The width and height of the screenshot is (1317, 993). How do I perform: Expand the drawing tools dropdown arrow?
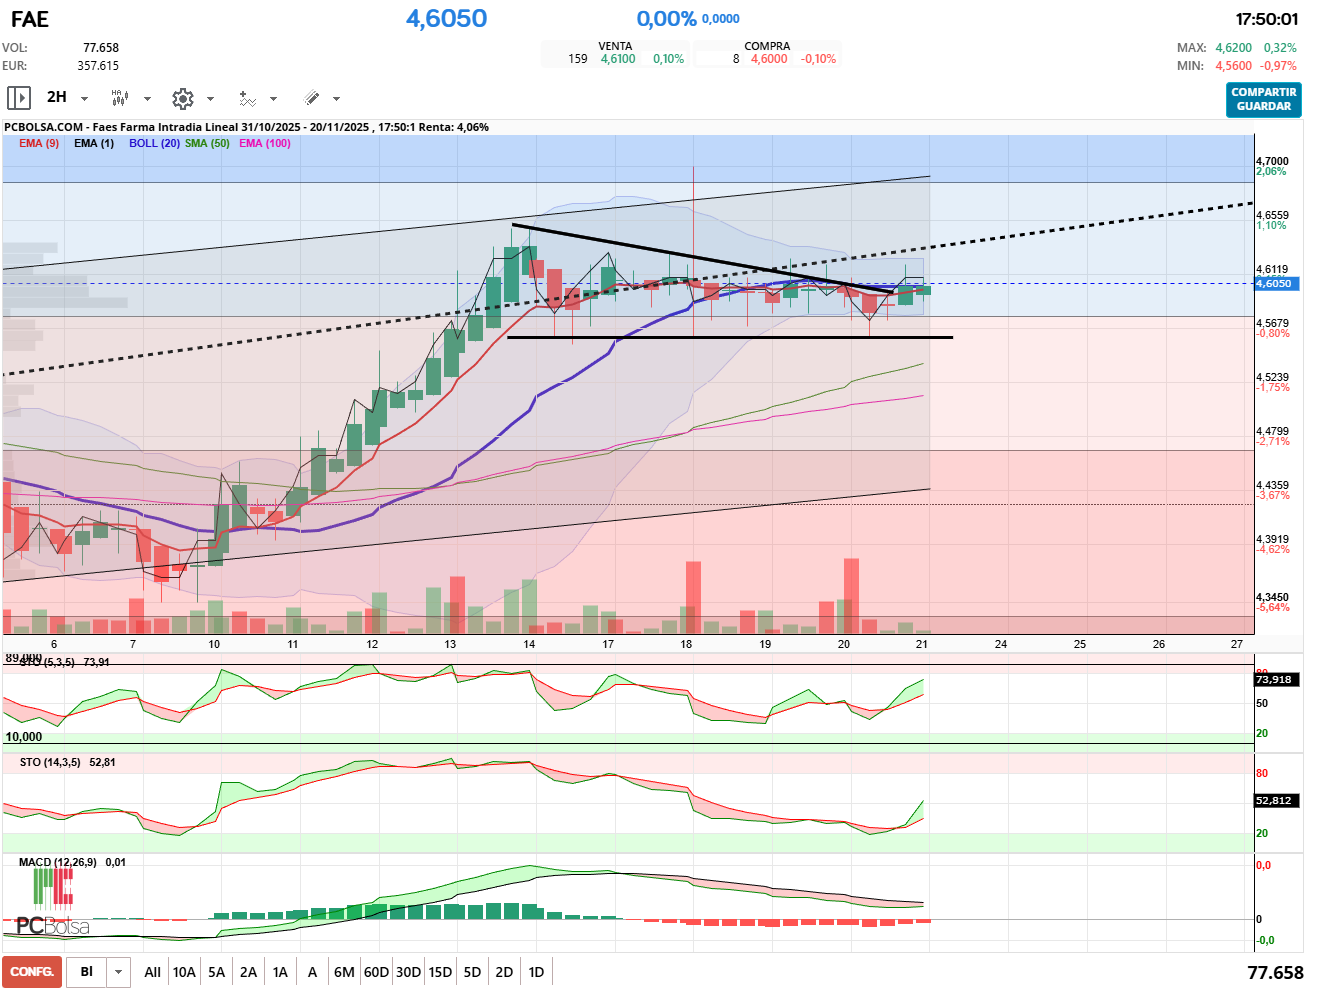pyautogui.click(x=336, y=99)
